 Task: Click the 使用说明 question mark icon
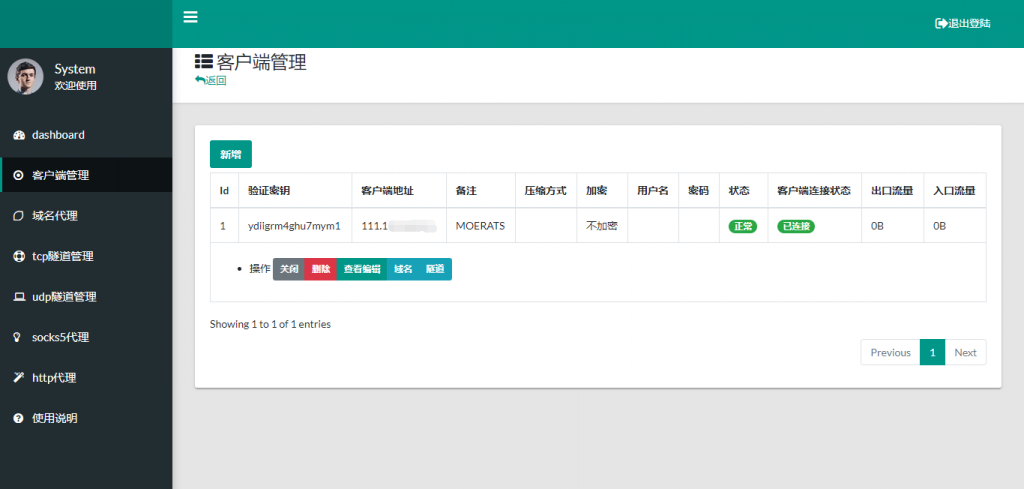(x=18, y=418)
